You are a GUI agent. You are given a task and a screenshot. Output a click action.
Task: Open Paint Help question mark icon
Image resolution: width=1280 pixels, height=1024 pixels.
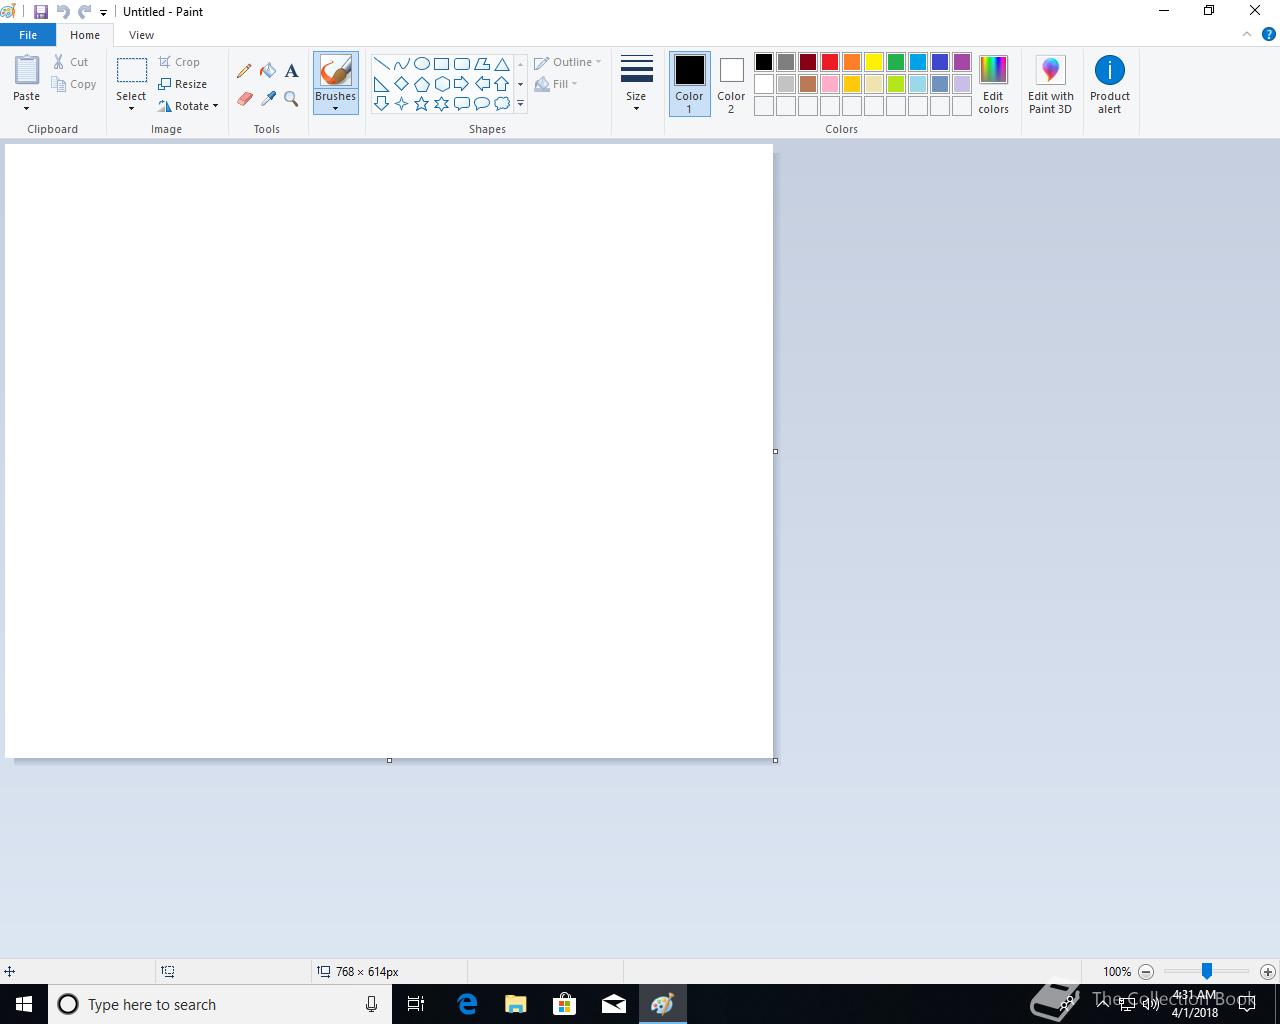coord(1268,34)
